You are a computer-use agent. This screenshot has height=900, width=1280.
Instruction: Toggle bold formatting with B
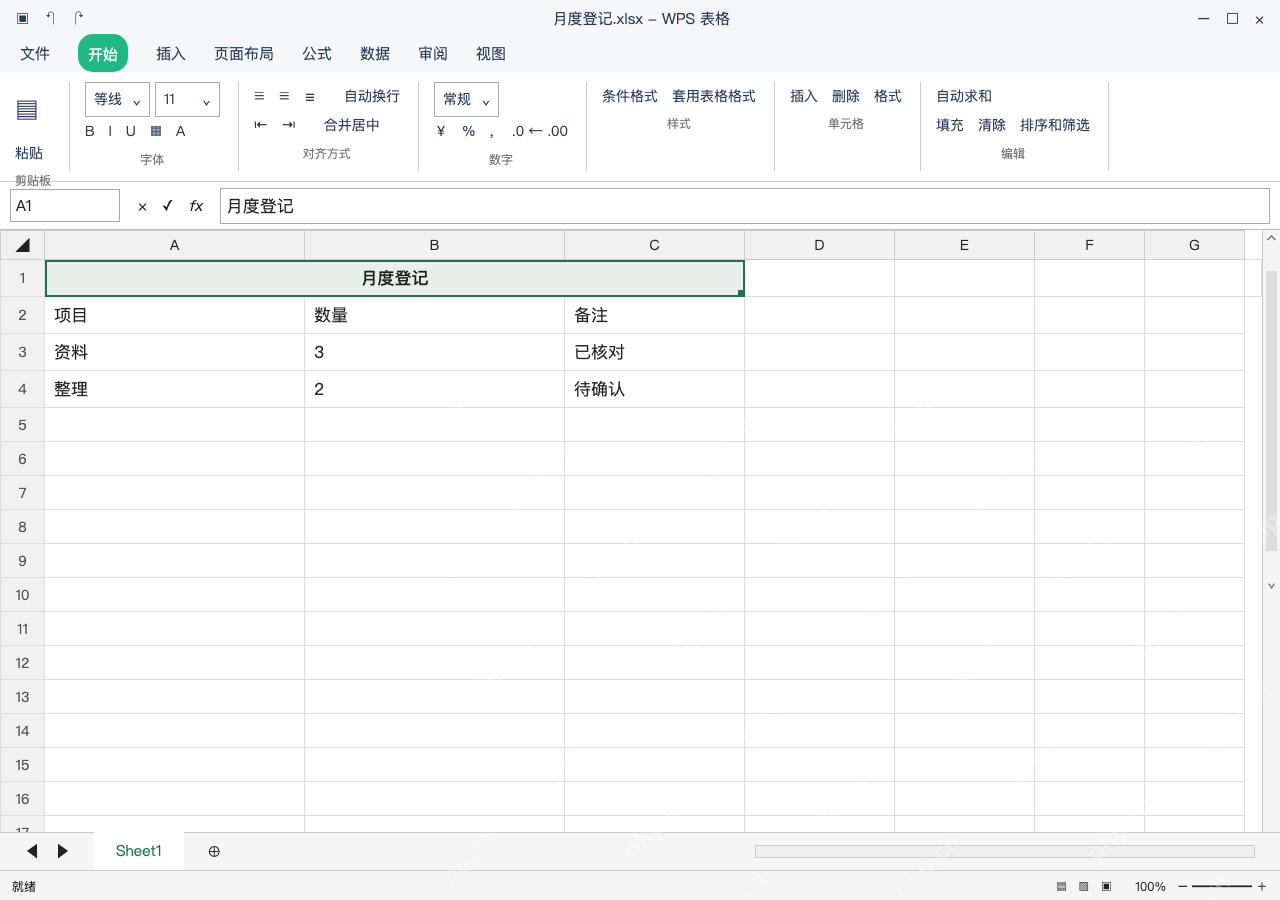(90, 131)
